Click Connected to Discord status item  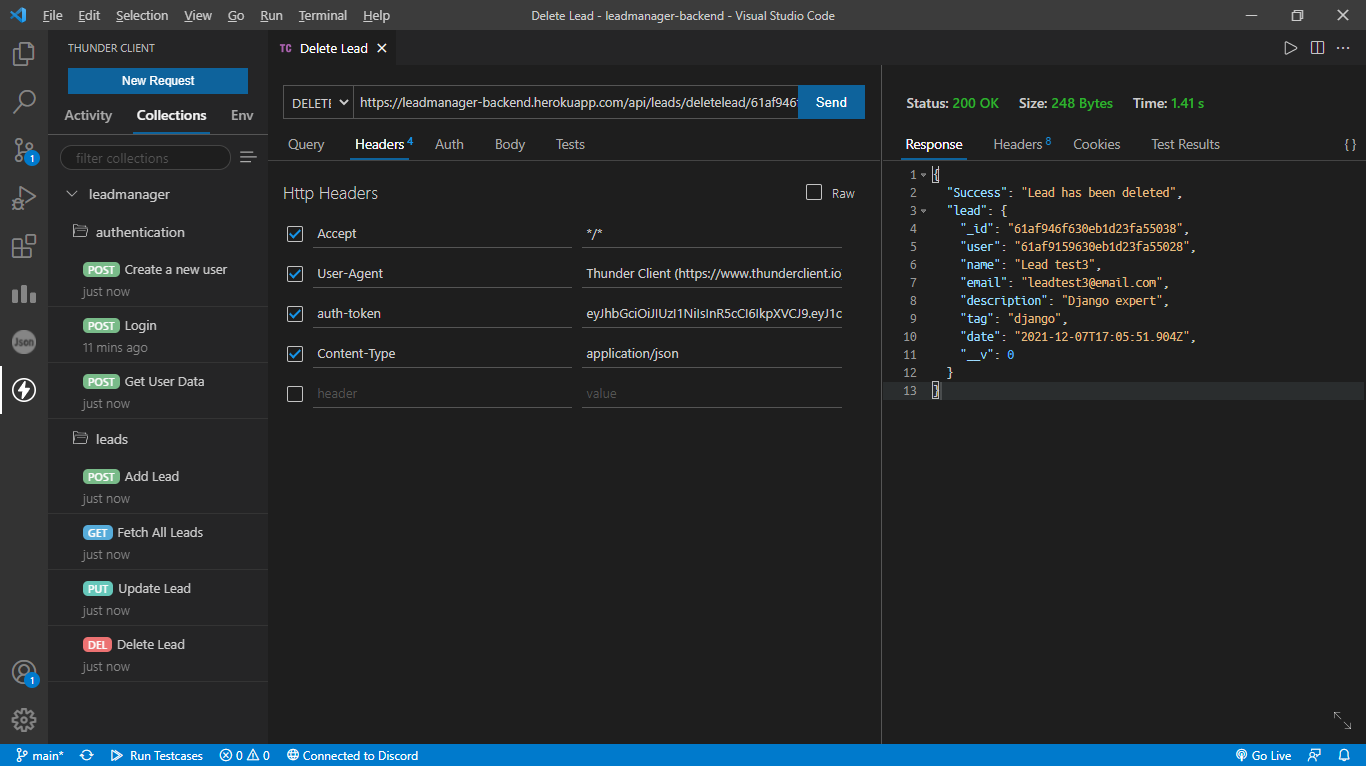pyautogui.click(x=352, y=756)
